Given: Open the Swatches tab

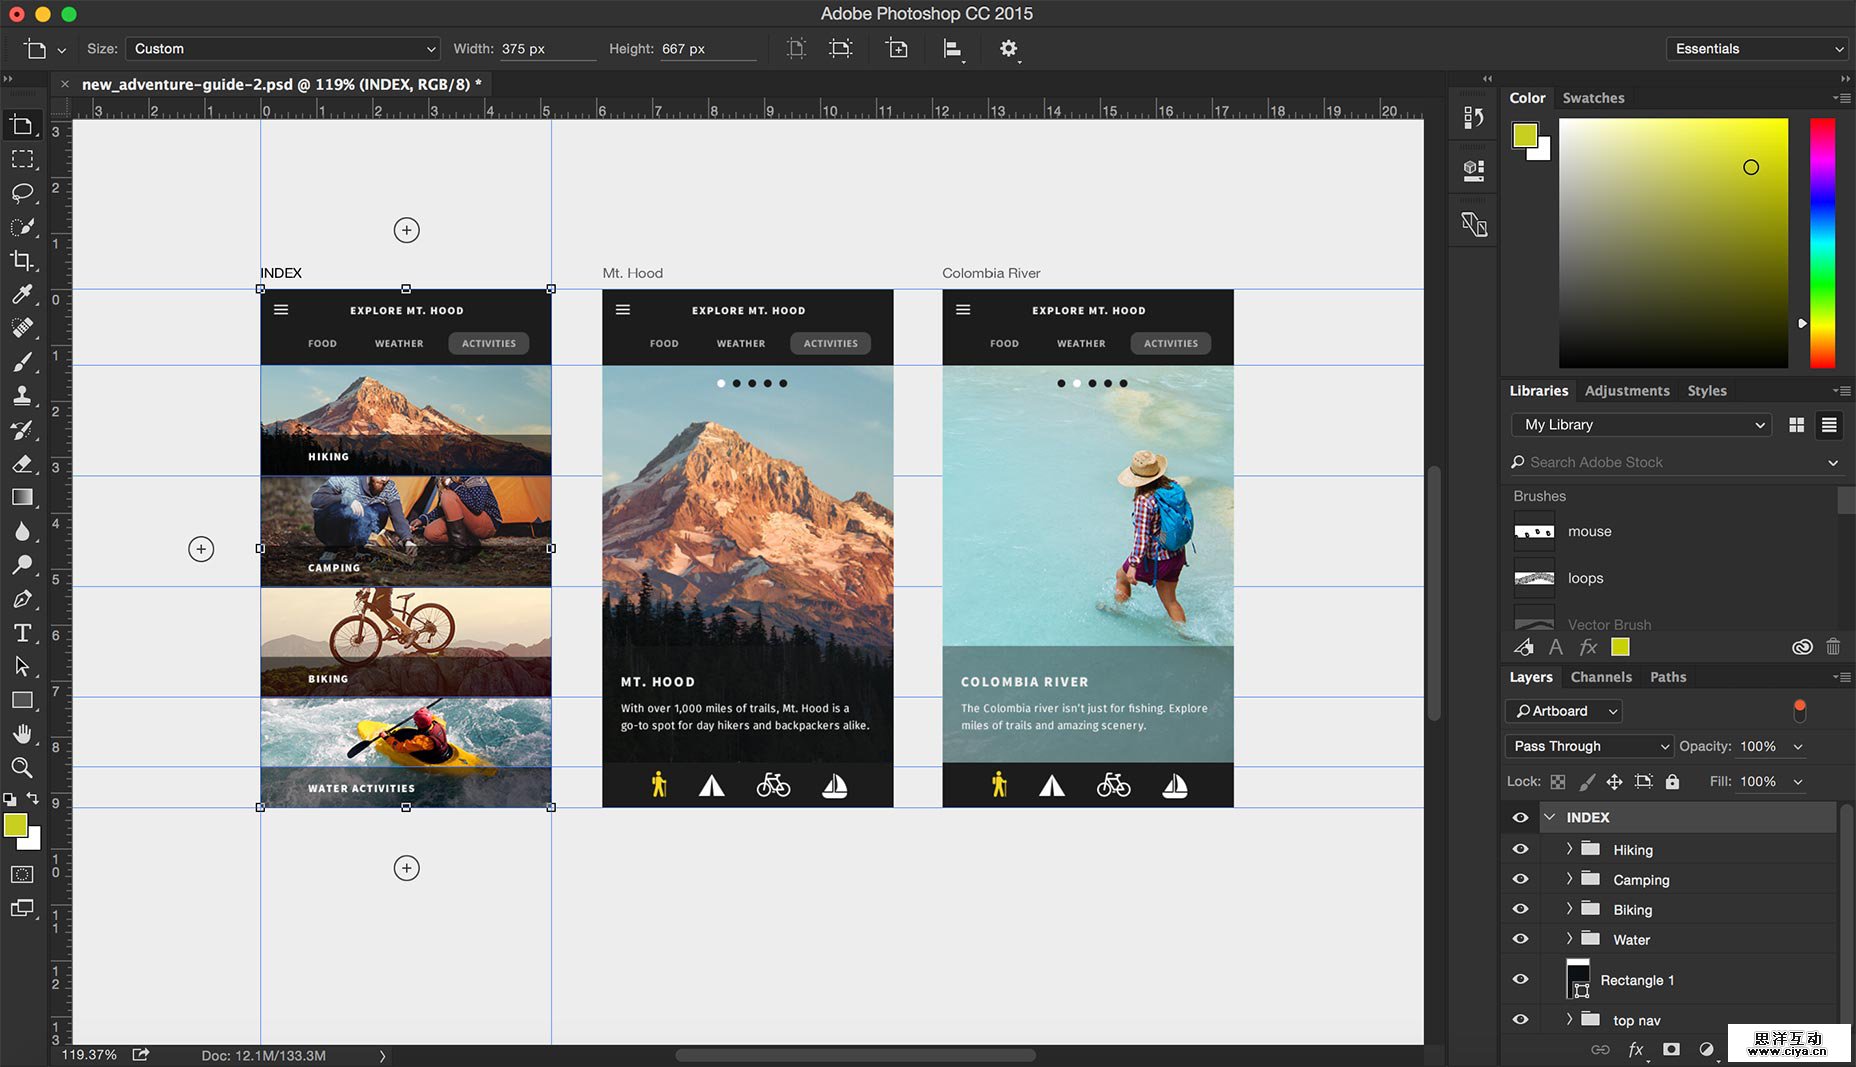Looking at the screenshot, I should 1593,97.
